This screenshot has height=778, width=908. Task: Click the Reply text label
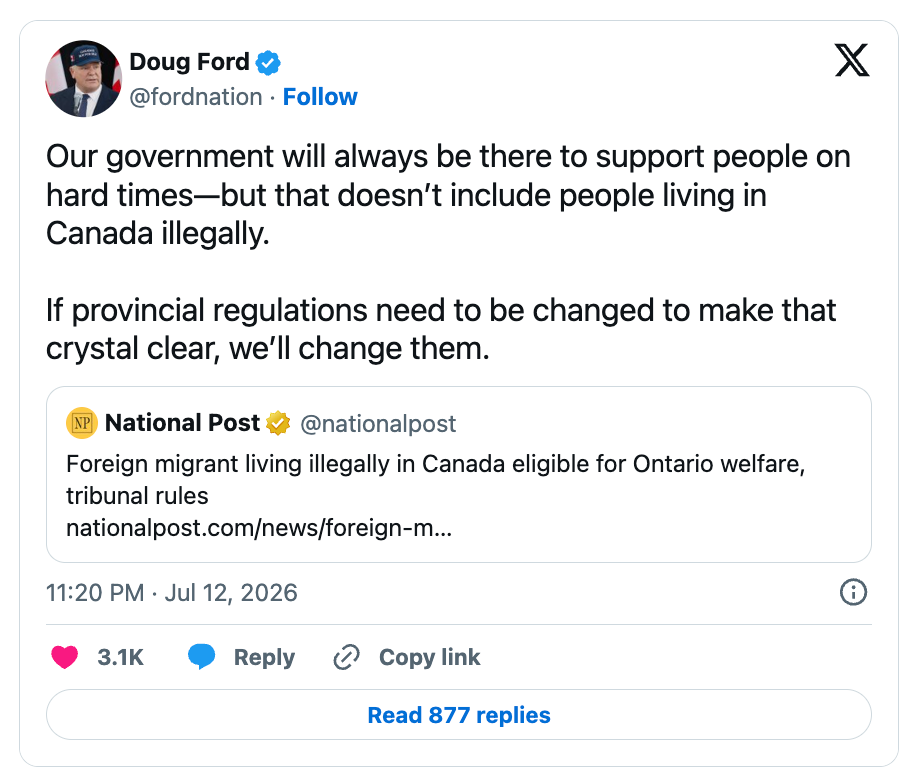pos(264,657)
